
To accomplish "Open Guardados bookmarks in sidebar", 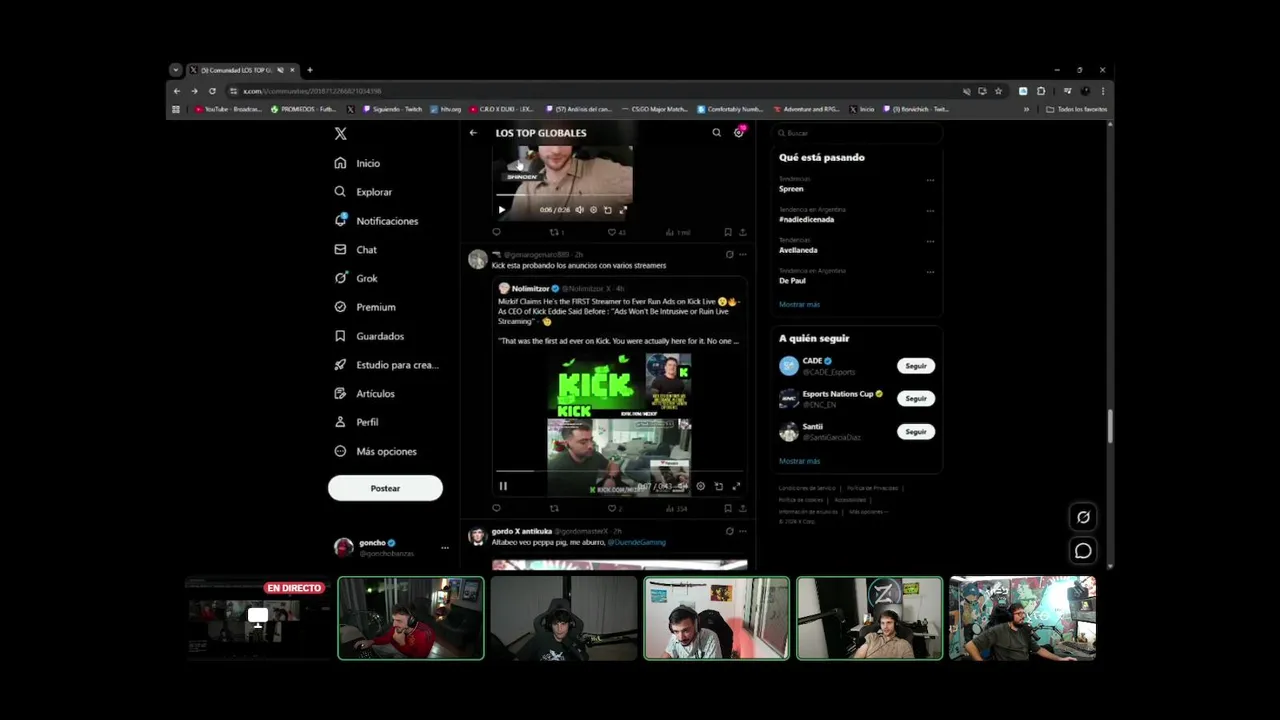I will [x=369, y=336].
